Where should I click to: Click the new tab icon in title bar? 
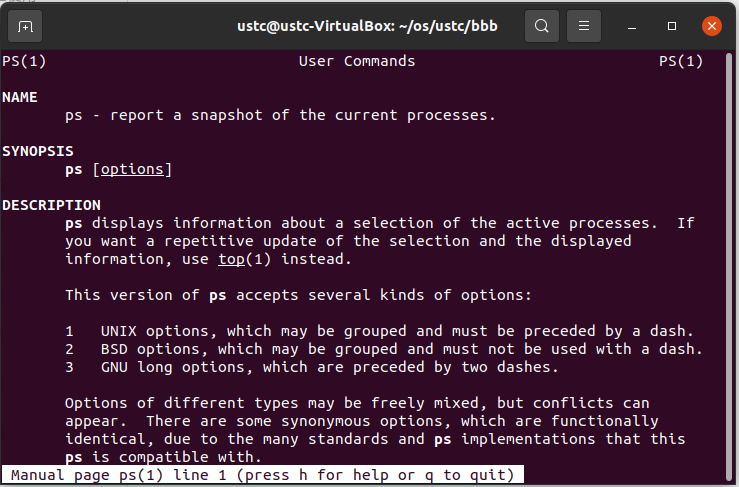(25, 26)
